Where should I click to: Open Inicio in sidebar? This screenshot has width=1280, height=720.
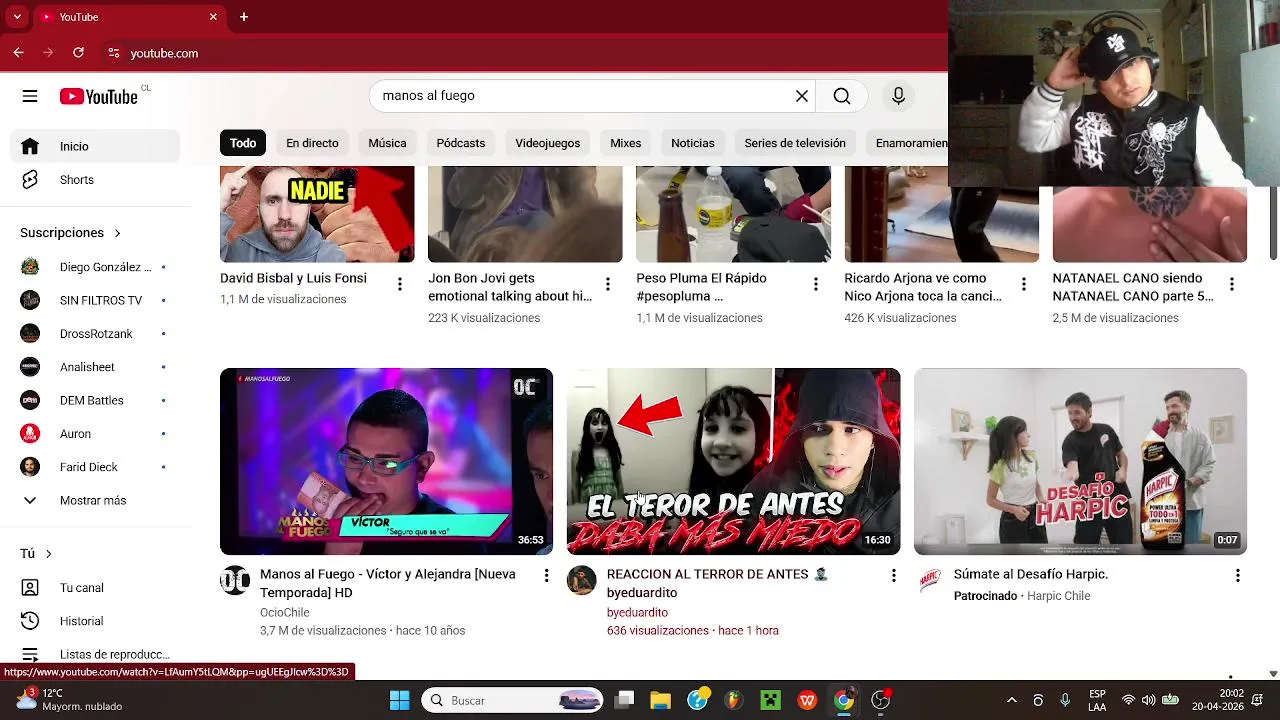tap(95, 146)
